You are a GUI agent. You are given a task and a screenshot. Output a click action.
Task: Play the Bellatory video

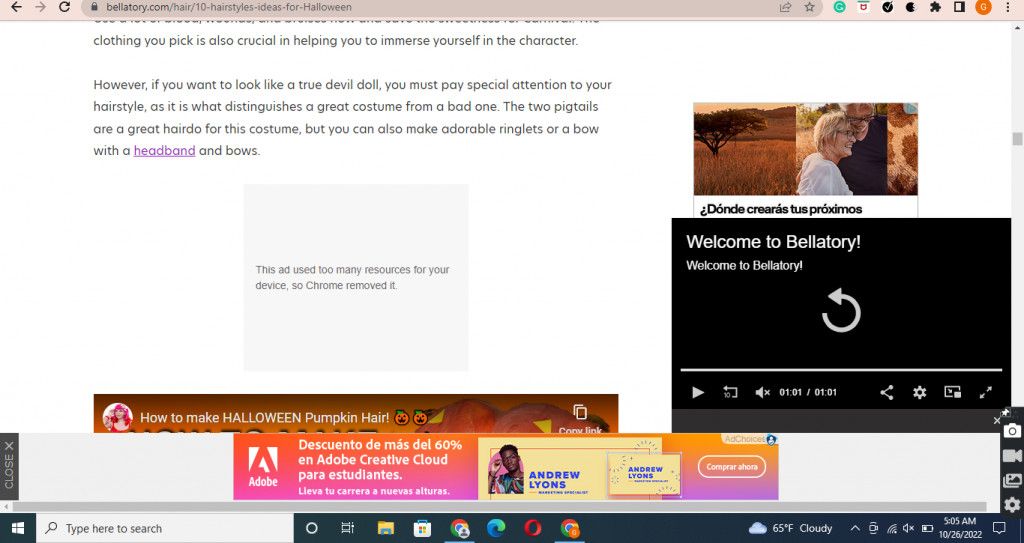point(697,392)
